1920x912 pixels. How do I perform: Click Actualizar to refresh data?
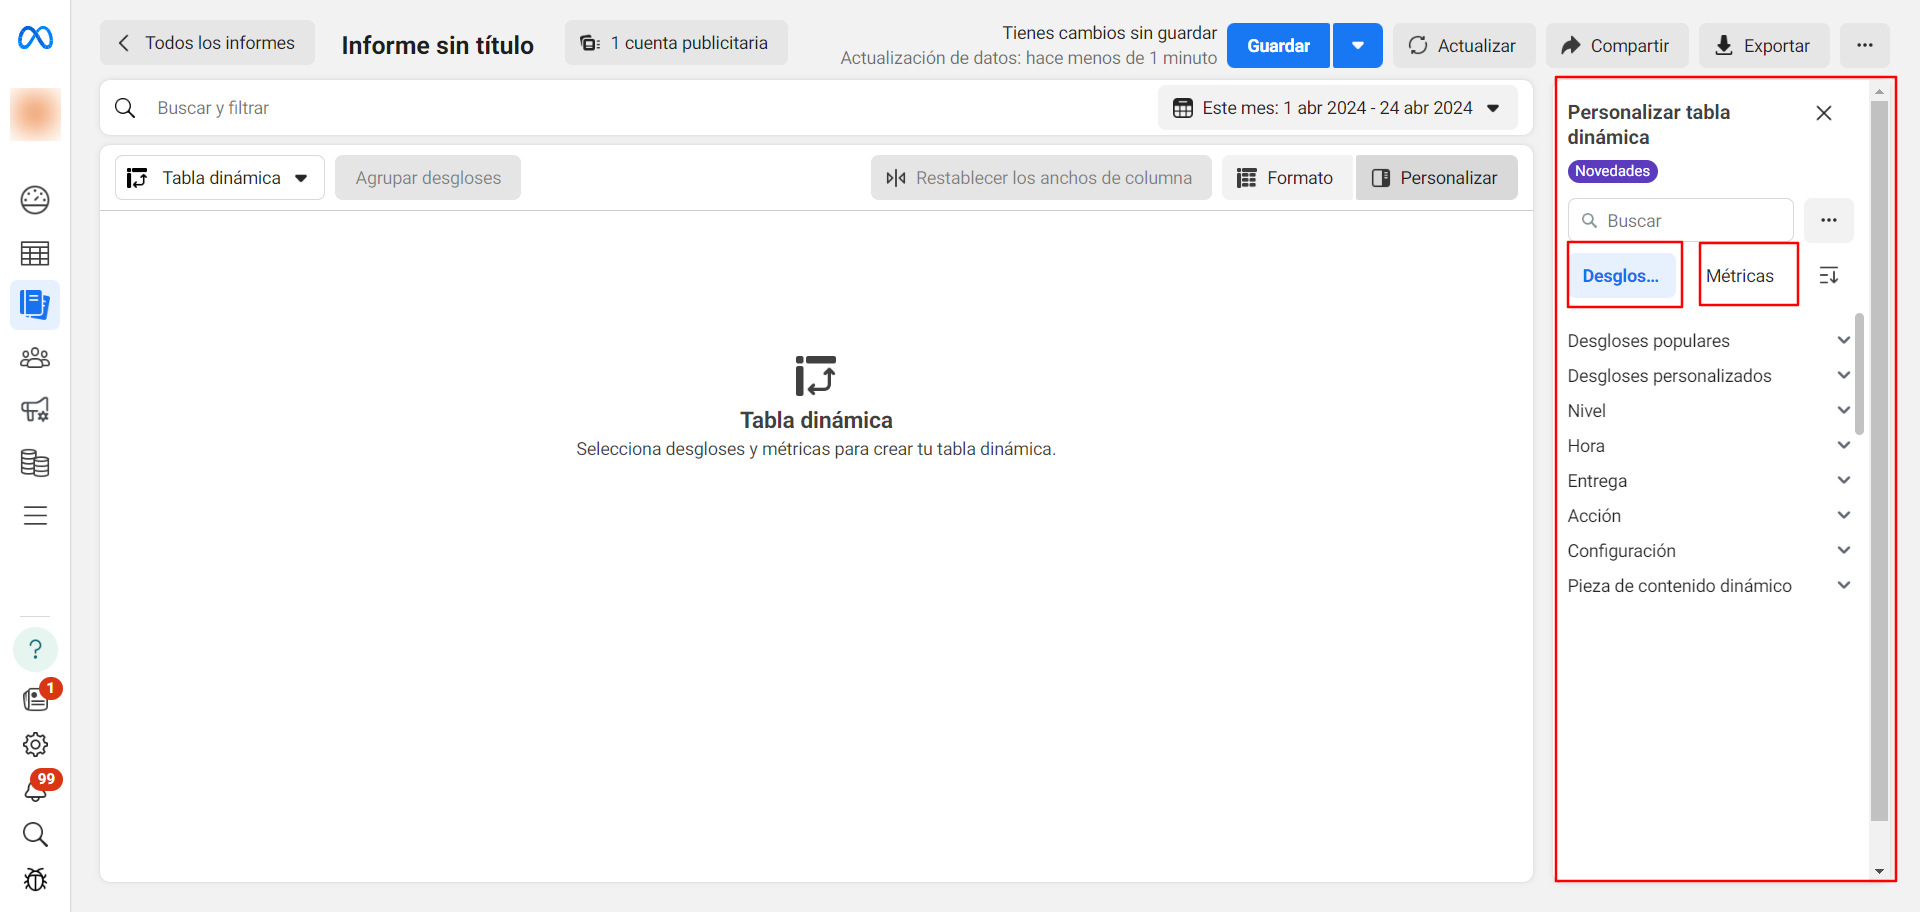click(x=1464, y=45)
